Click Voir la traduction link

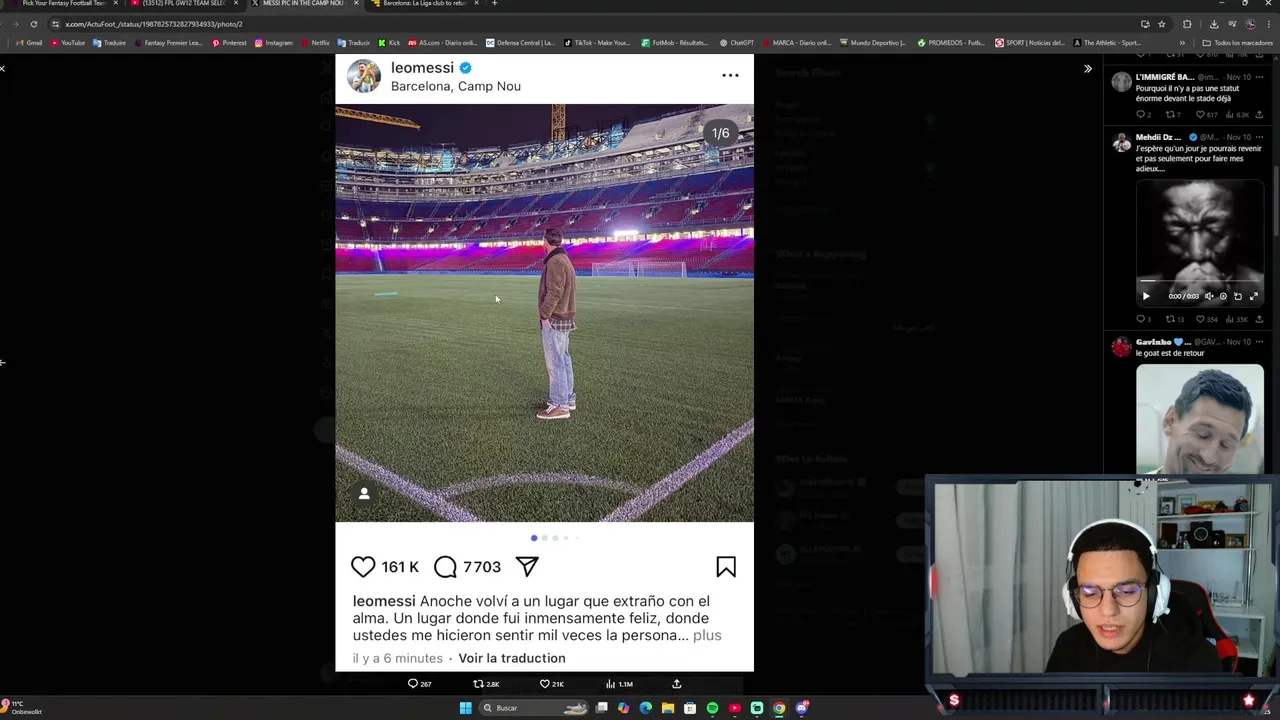pyautogui.click(x=512, y=658)
